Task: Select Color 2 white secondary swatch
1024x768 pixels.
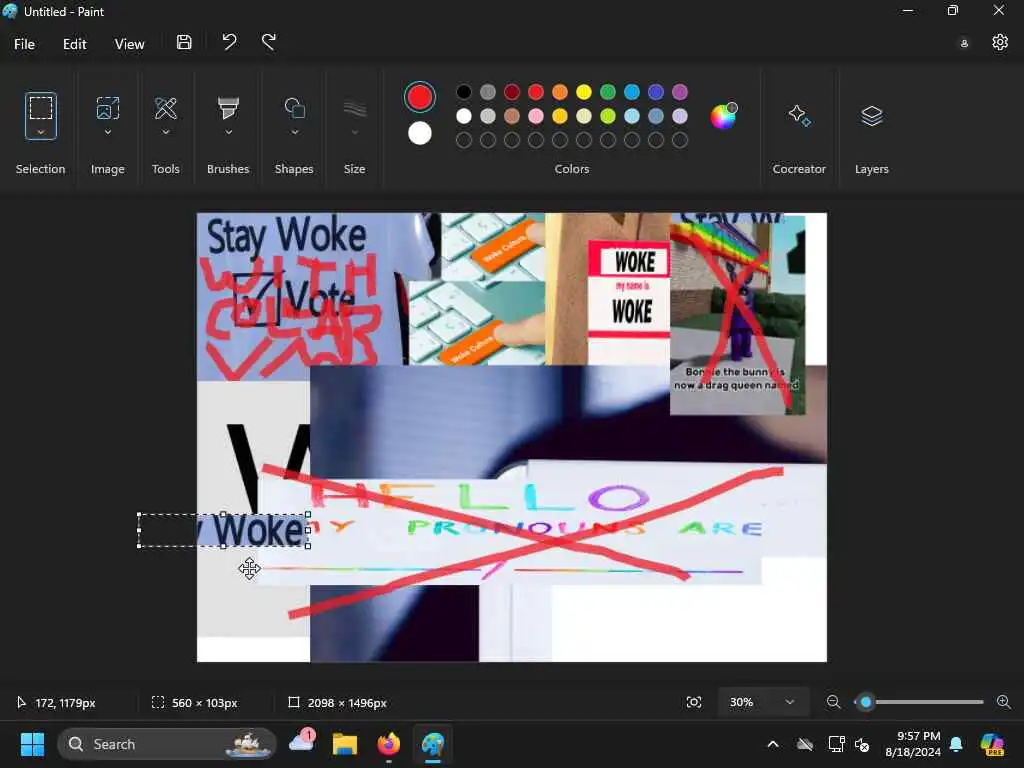Action: [419, 133]
